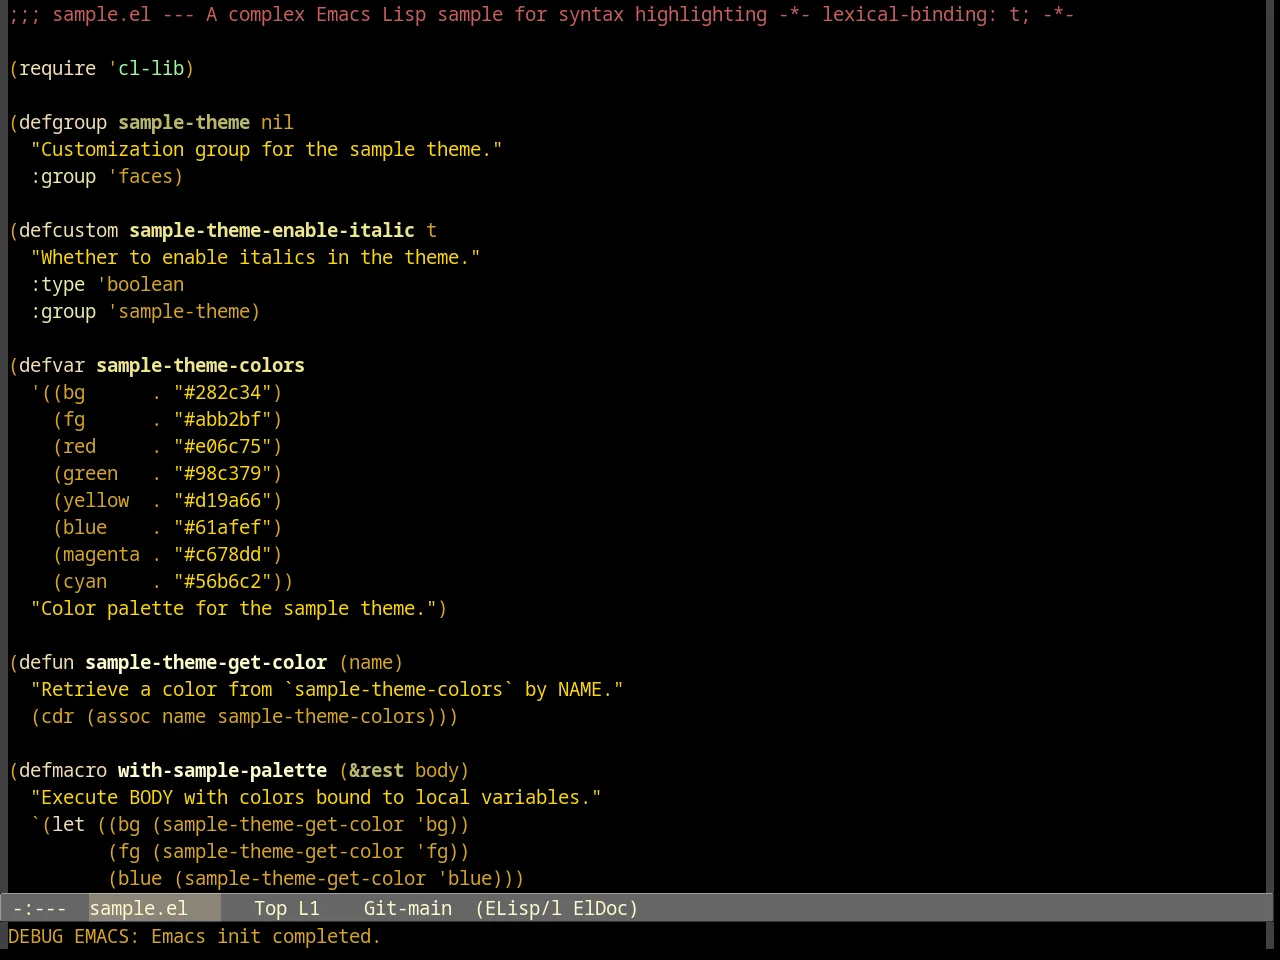Click function name sample-theme-get-color after defun
The height and width of the screenshot is (960, 1280).
(x=206, y=662)
